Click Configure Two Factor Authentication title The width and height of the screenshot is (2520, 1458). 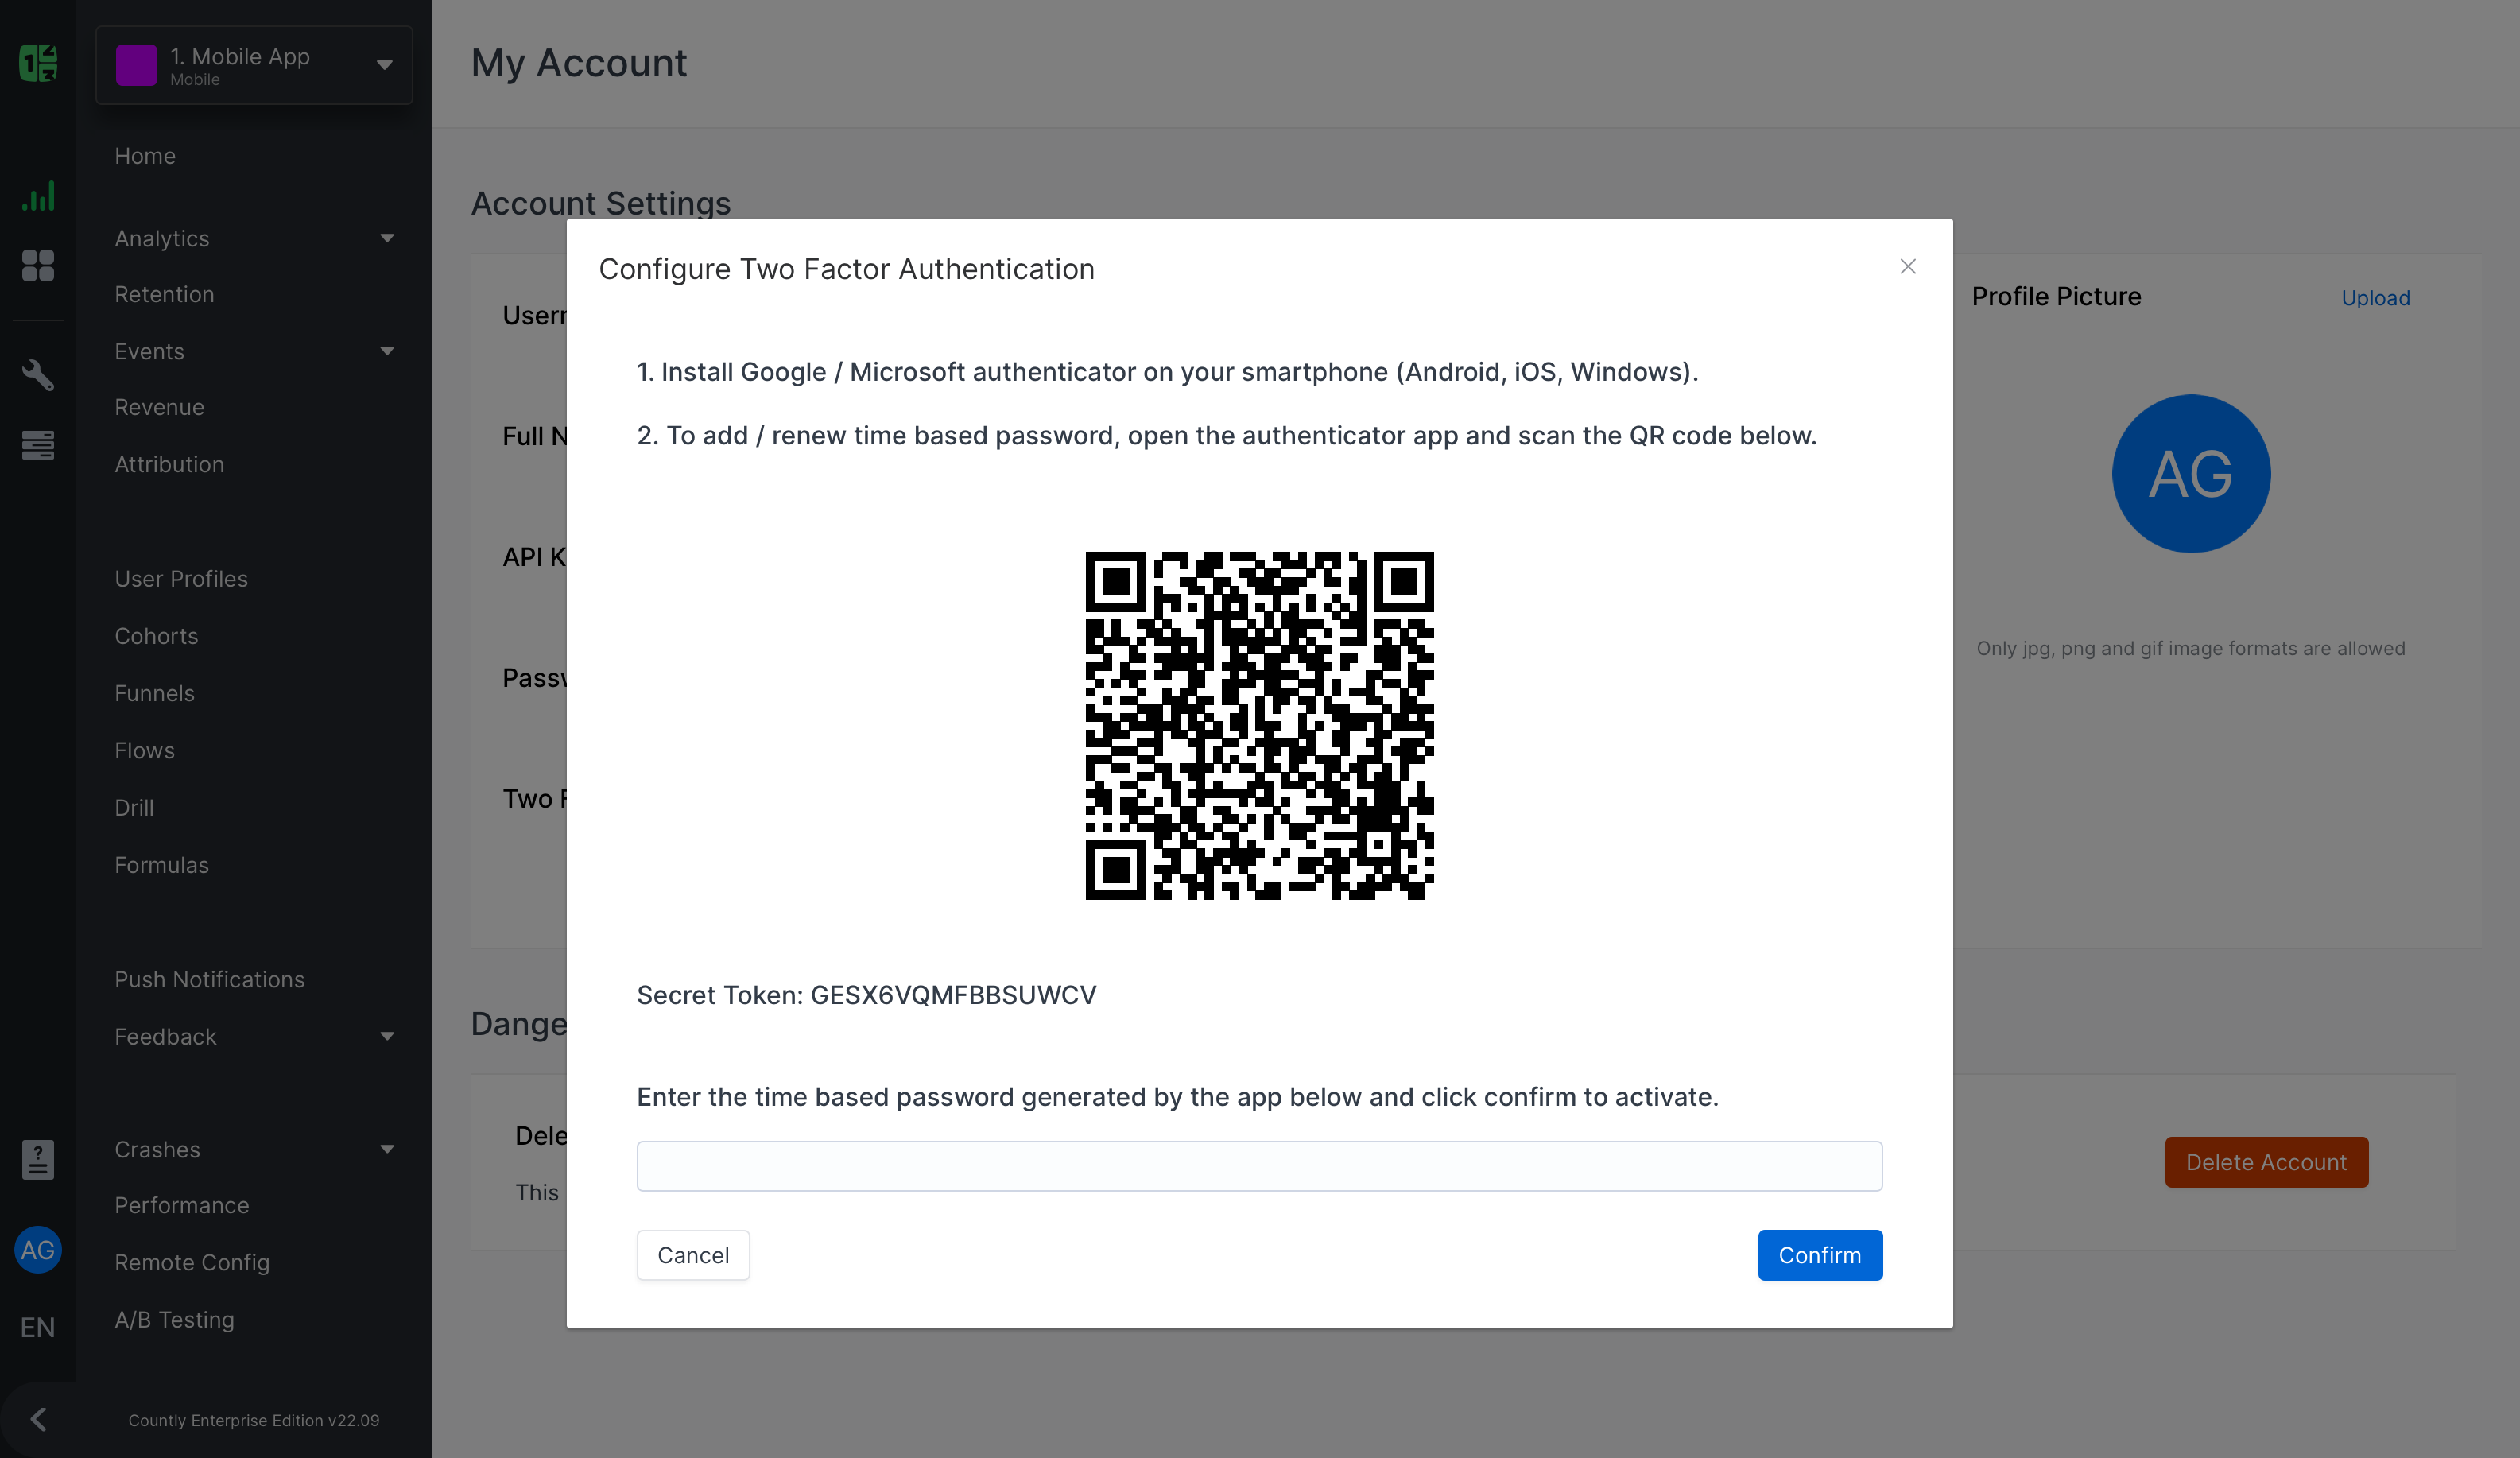click(x=846, y=269)
